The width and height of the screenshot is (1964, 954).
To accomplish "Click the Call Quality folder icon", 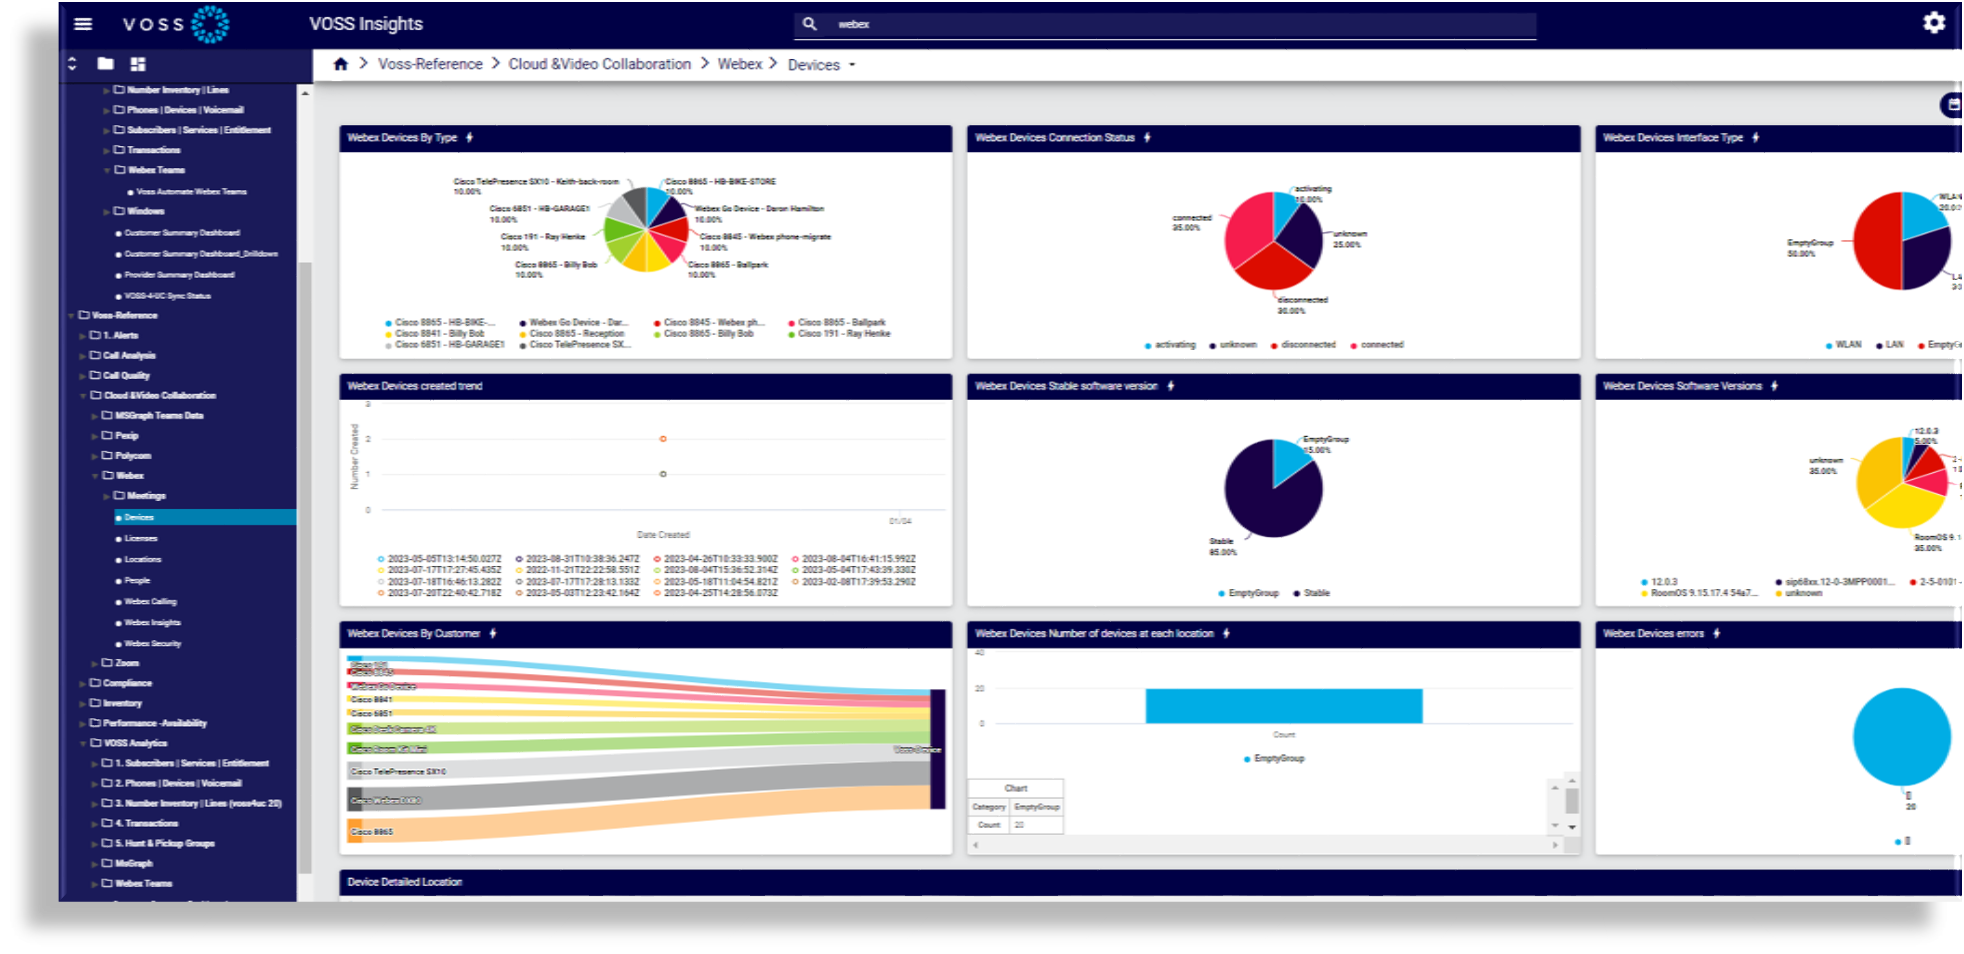I will (96, 375).
